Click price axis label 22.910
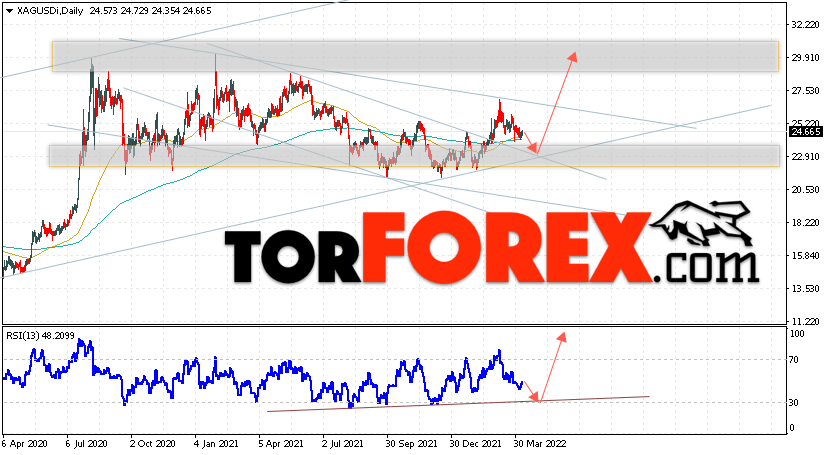Image resolution: width=827 pixels, height=455 pixels. (806, 157)
